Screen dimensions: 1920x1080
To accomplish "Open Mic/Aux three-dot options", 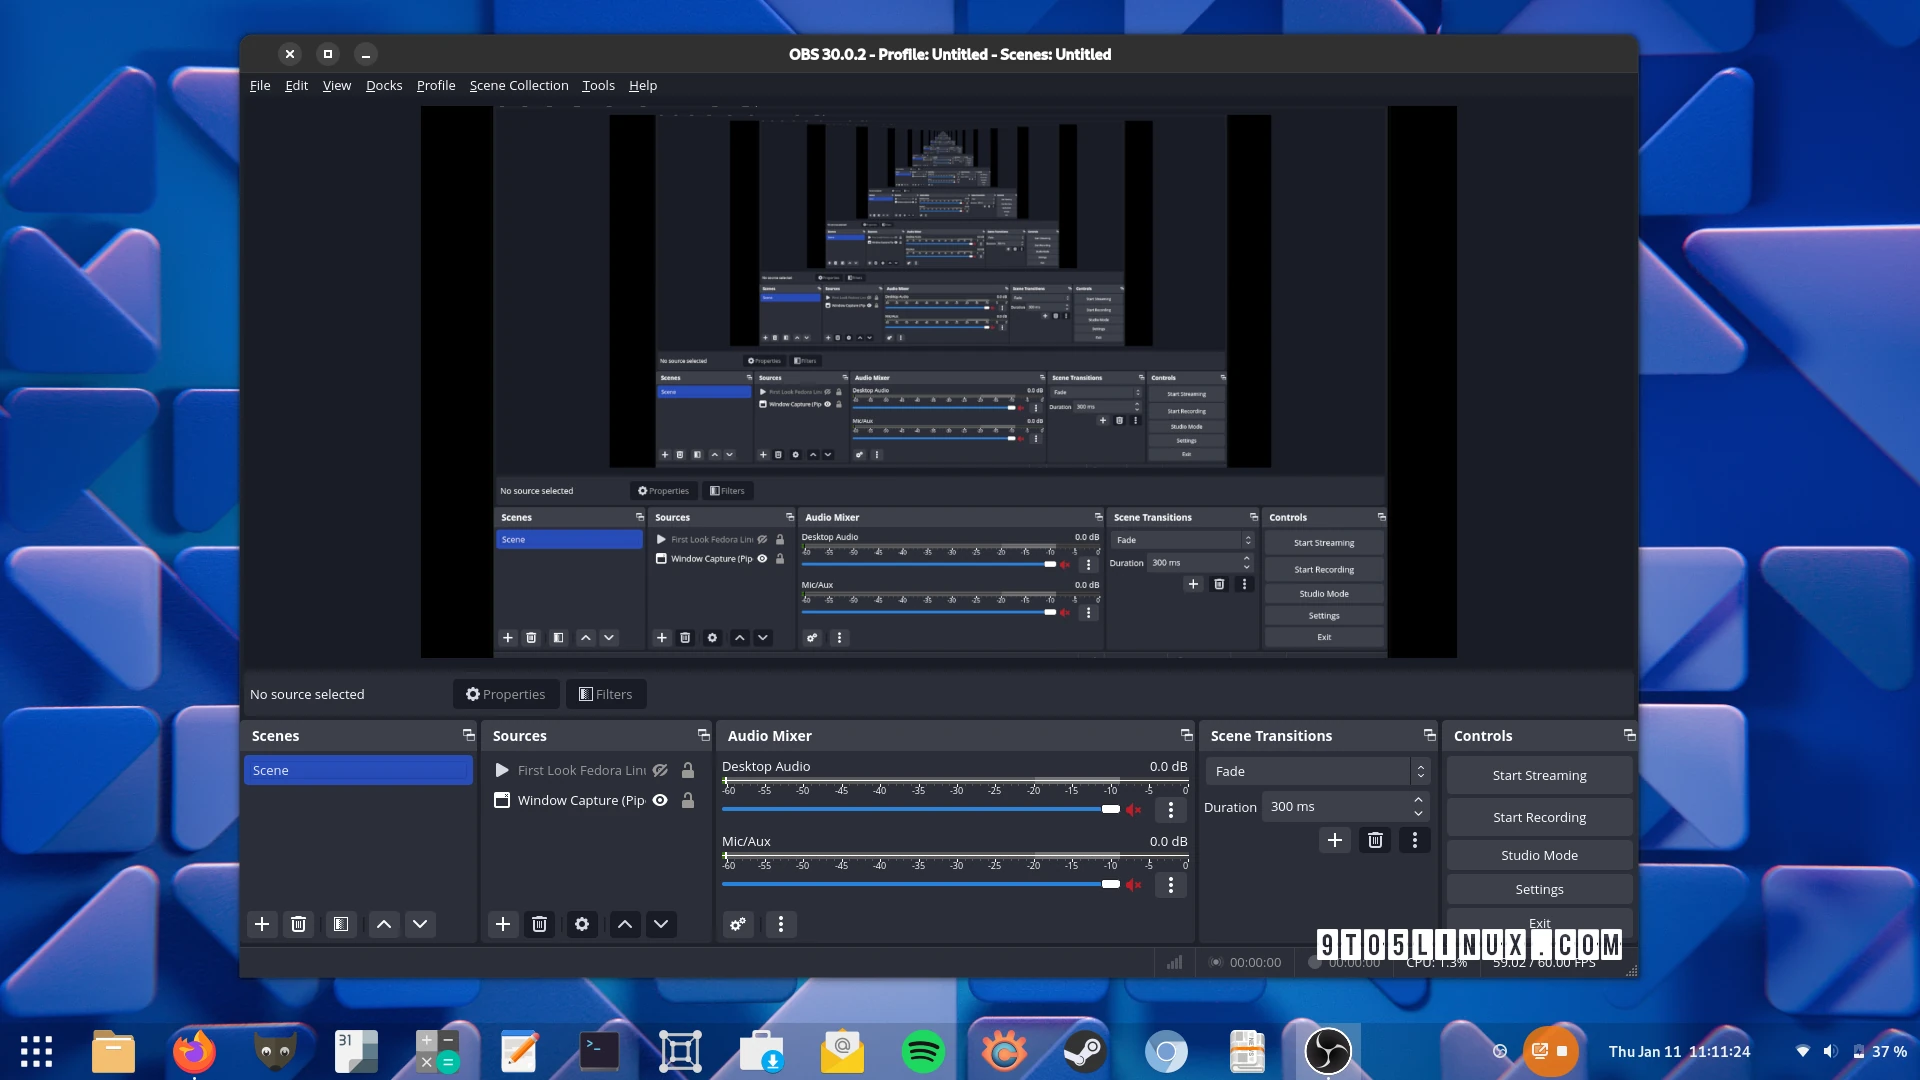I will click(x=1171, y=885).
